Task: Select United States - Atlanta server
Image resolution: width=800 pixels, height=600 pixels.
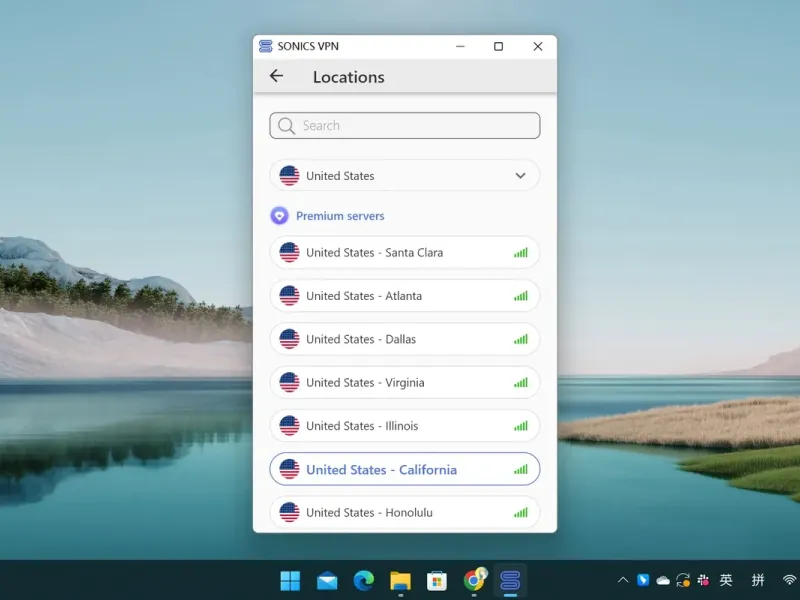Action: [x=405, y=296]
